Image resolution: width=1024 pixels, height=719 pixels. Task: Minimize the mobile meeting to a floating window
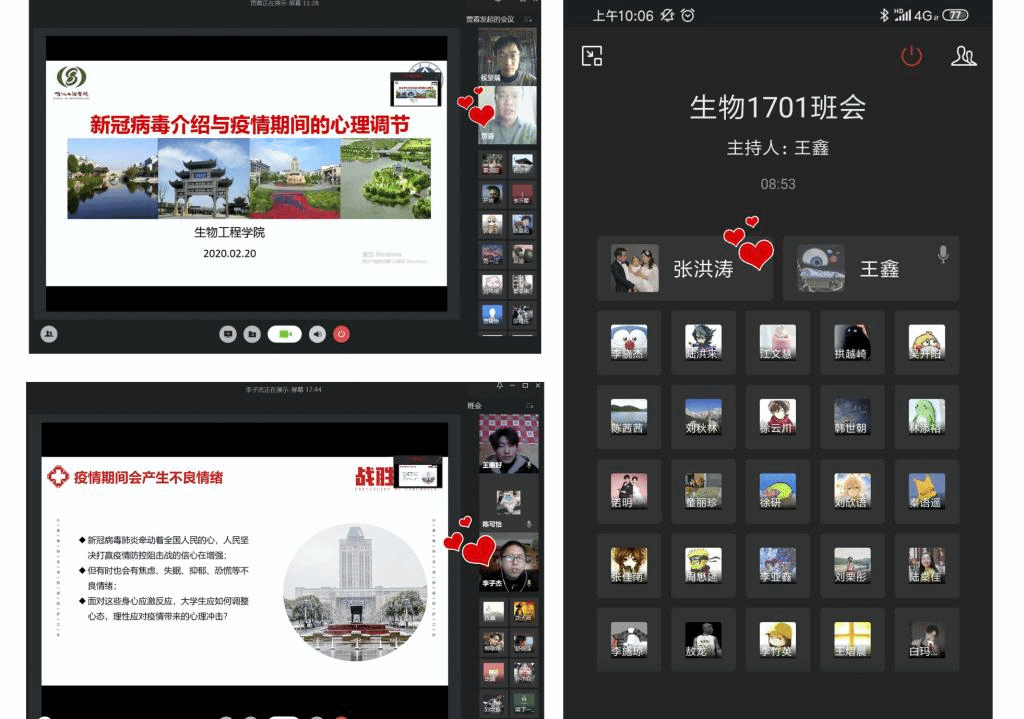click(592, 56)
